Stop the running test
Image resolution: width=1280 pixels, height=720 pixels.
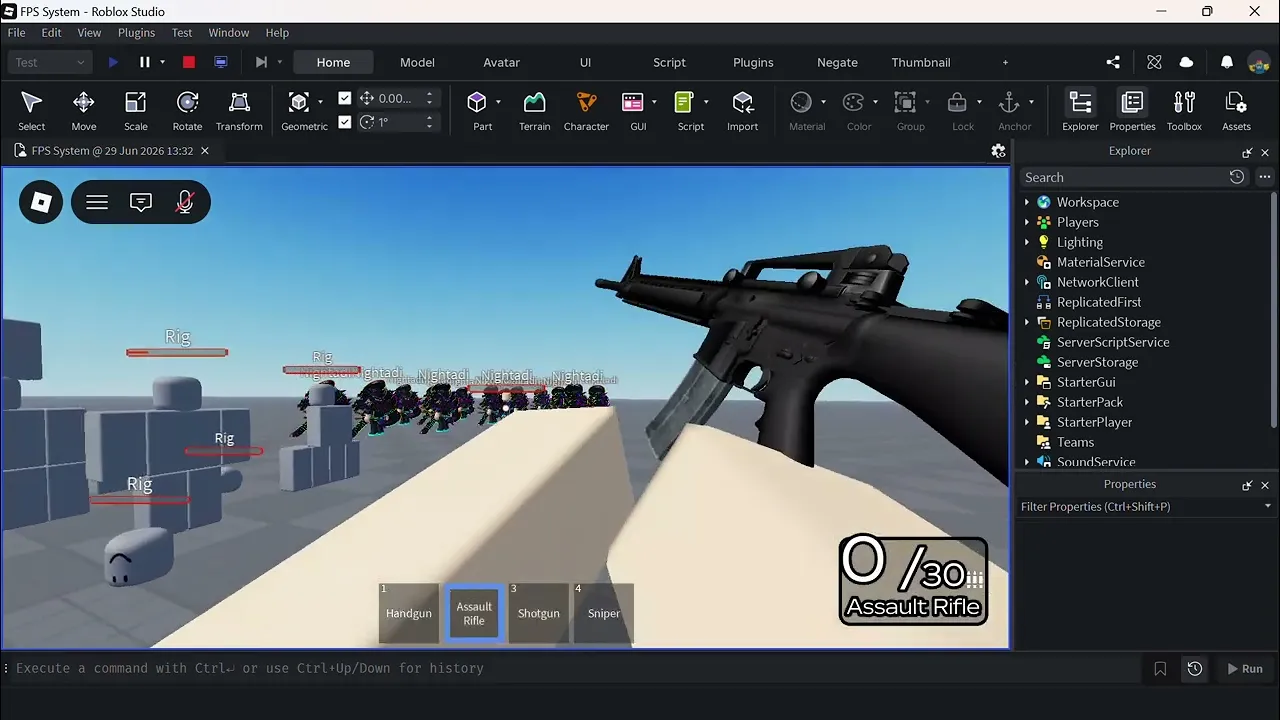188,62
